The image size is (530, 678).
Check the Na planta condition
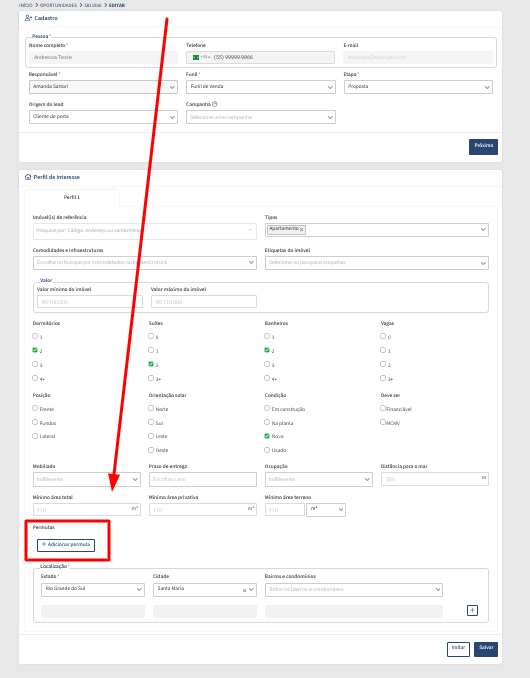[x=267, y=422]
